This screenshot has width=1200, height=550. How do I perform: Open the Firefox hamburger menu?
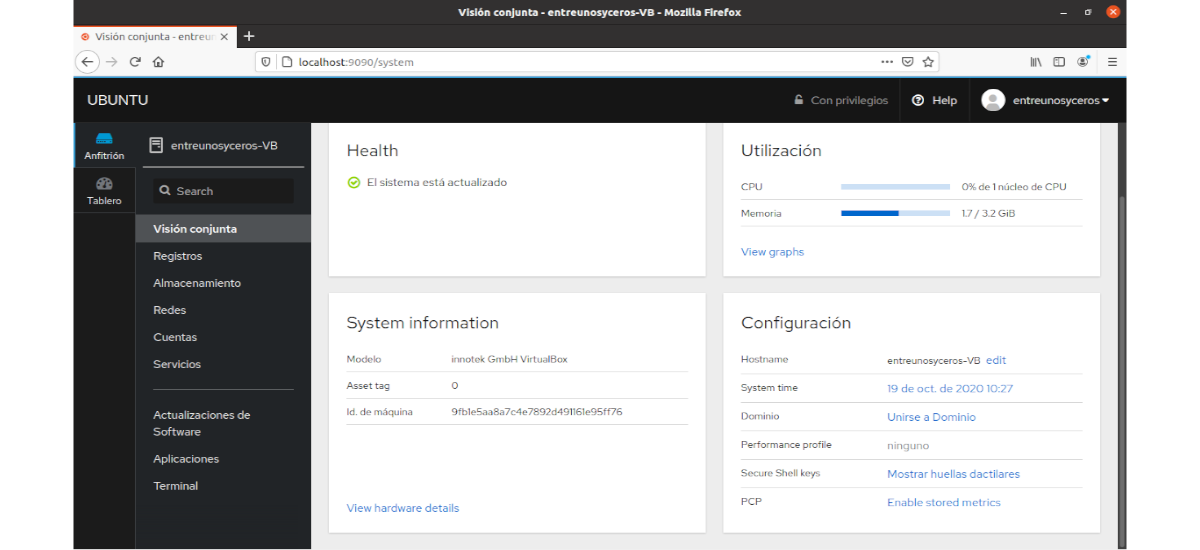coord(1112,62)
